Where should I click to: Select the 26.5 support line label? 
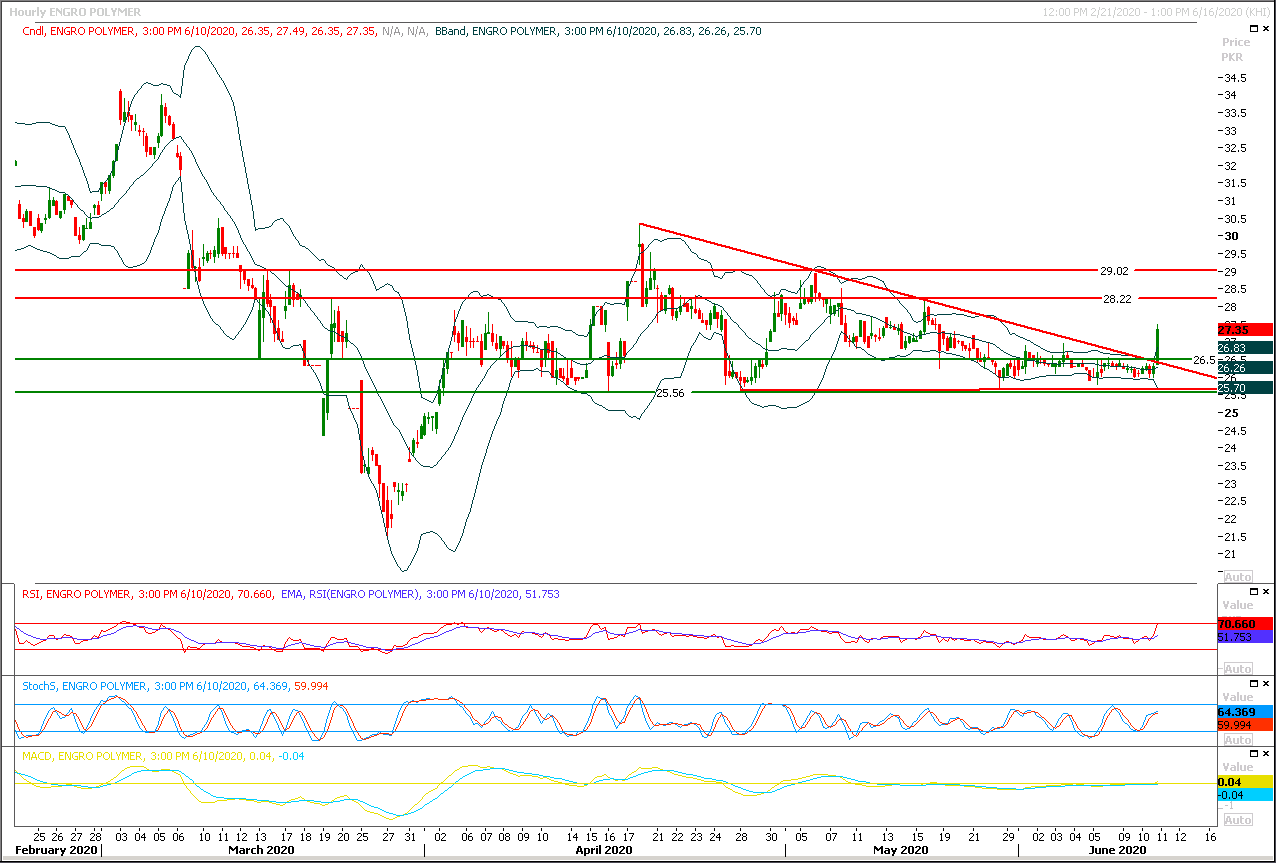tap(1204, 360)
